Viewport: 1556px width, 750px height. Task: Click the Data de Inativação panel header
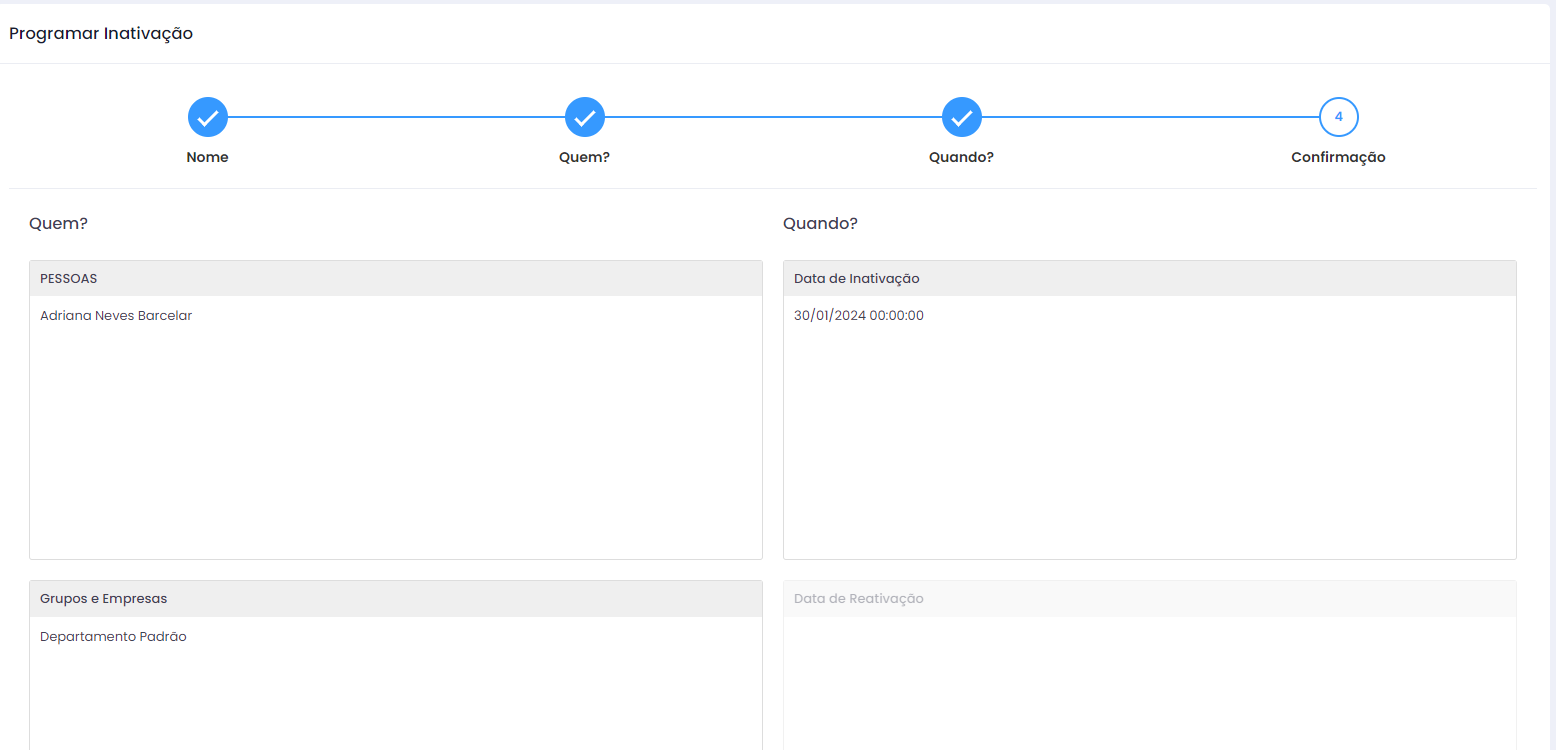point(1149,279)
